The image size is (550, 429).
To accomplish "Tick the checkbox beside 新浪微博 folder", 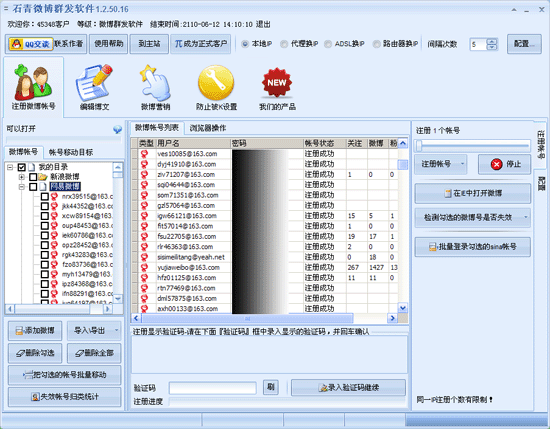I will coord(33,177).
